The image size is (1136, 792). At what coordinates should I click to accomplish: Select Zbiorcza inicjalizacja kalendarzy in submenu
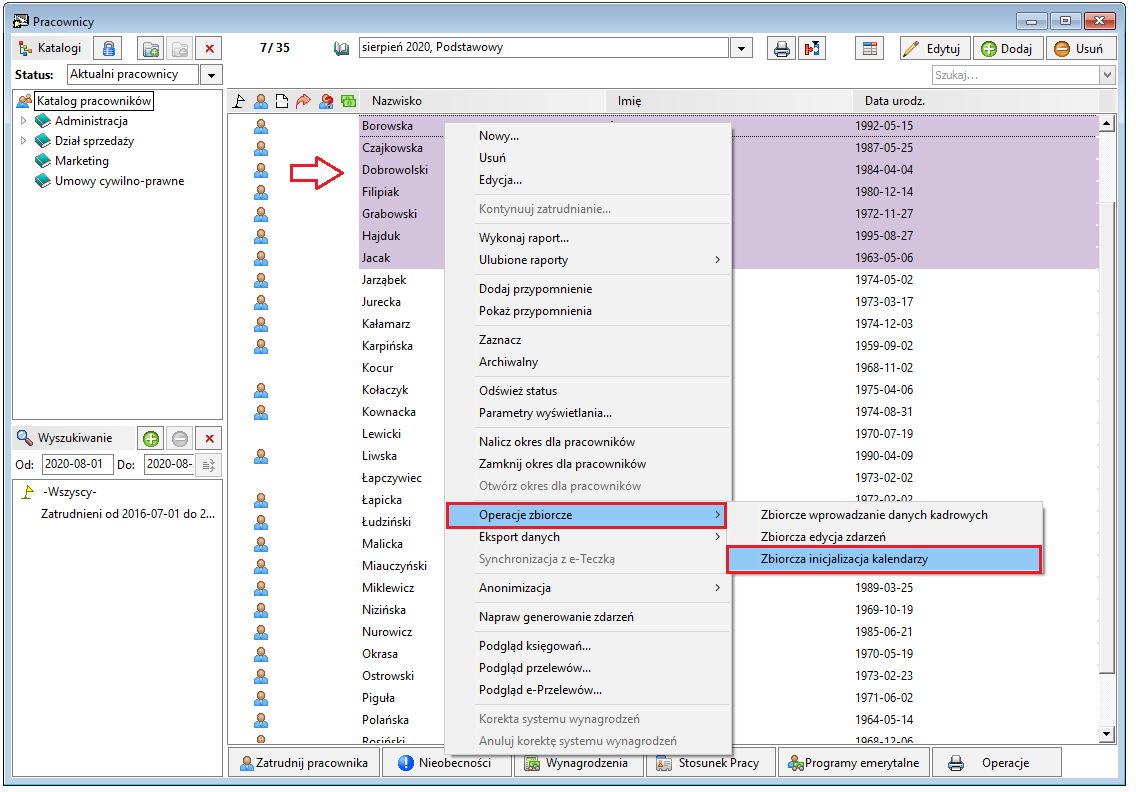tap(884, 559)
